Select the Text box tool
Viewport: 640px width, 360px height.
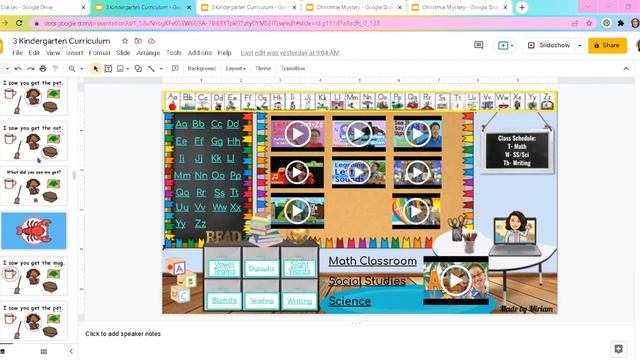[x=108, y=69]
